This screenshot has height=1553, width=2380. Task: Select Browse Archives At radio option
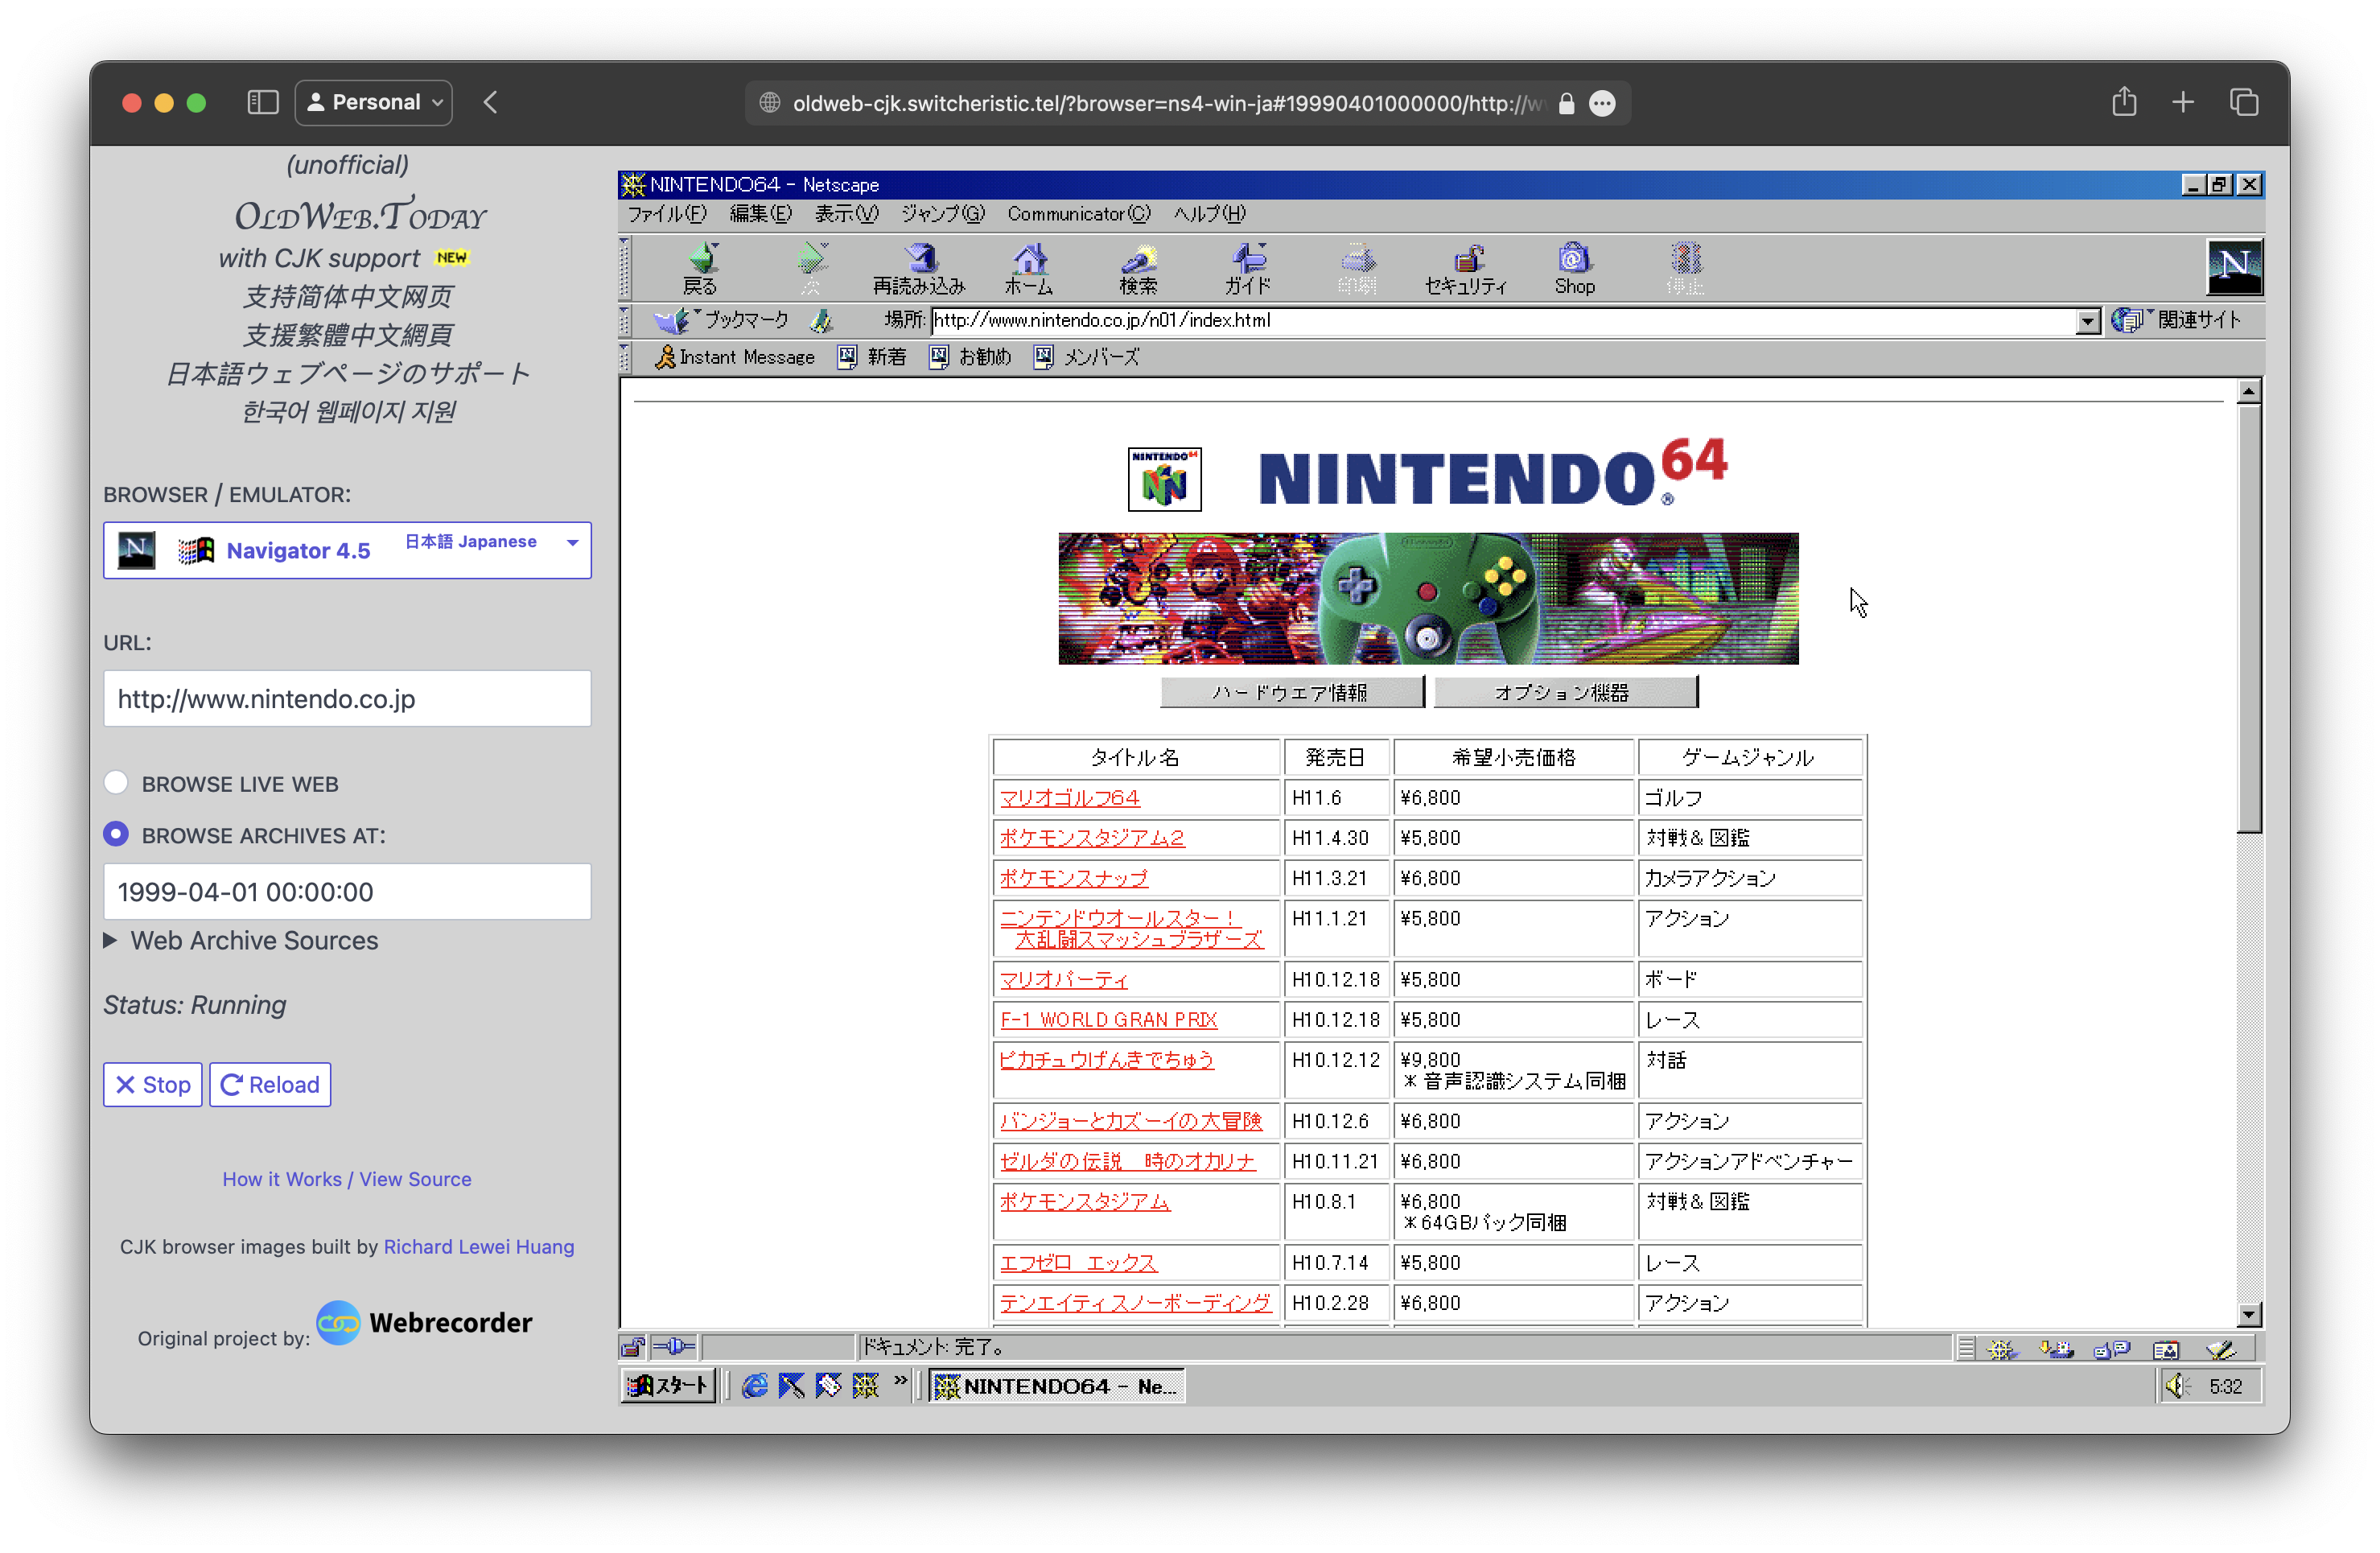(x=116, y=834)
